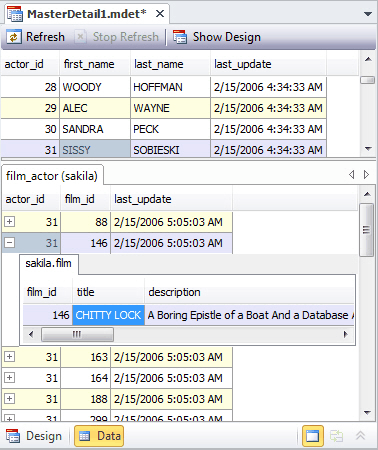Image resolution: width=378 pixels, height=450 pixels.
Task: Click the film_id column header in sakila.film
Action: (48, 292)
